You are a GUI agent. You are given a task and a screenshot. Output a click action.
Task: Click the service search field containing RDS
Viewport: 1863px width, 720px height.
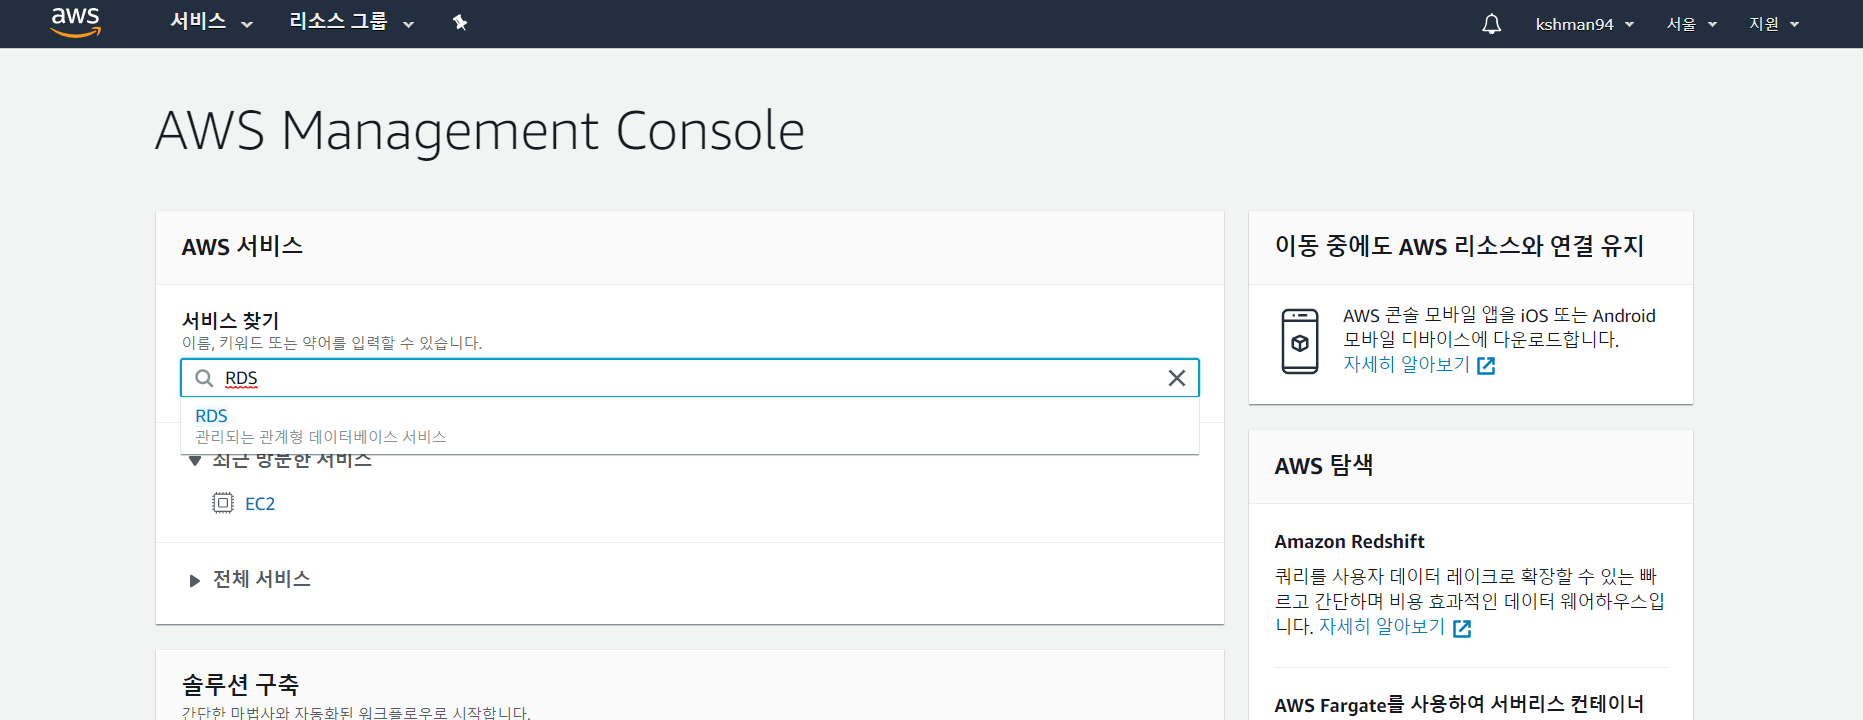690,378
